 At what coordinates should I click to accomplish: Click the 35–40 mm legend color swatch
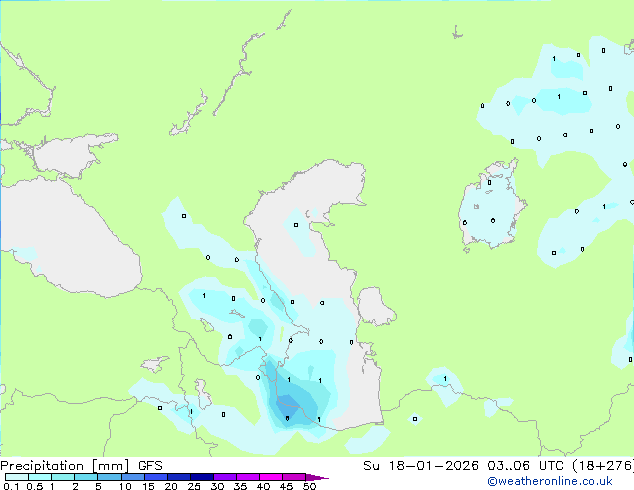click(x=248, y=477)
